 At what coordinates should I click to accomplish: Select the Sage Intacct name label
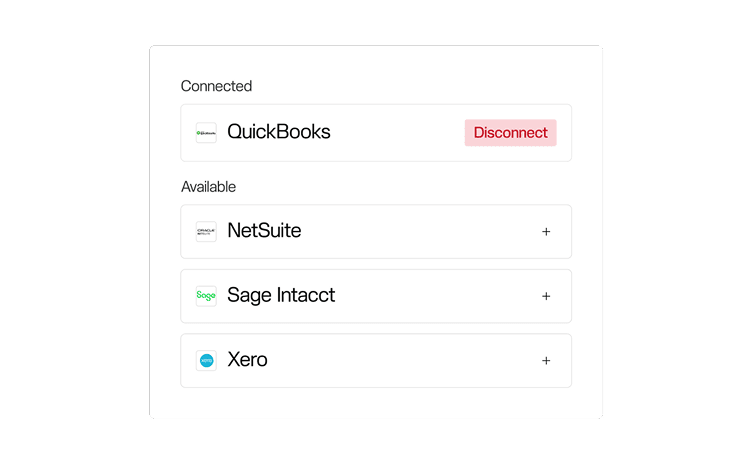[x=281, y=296]
